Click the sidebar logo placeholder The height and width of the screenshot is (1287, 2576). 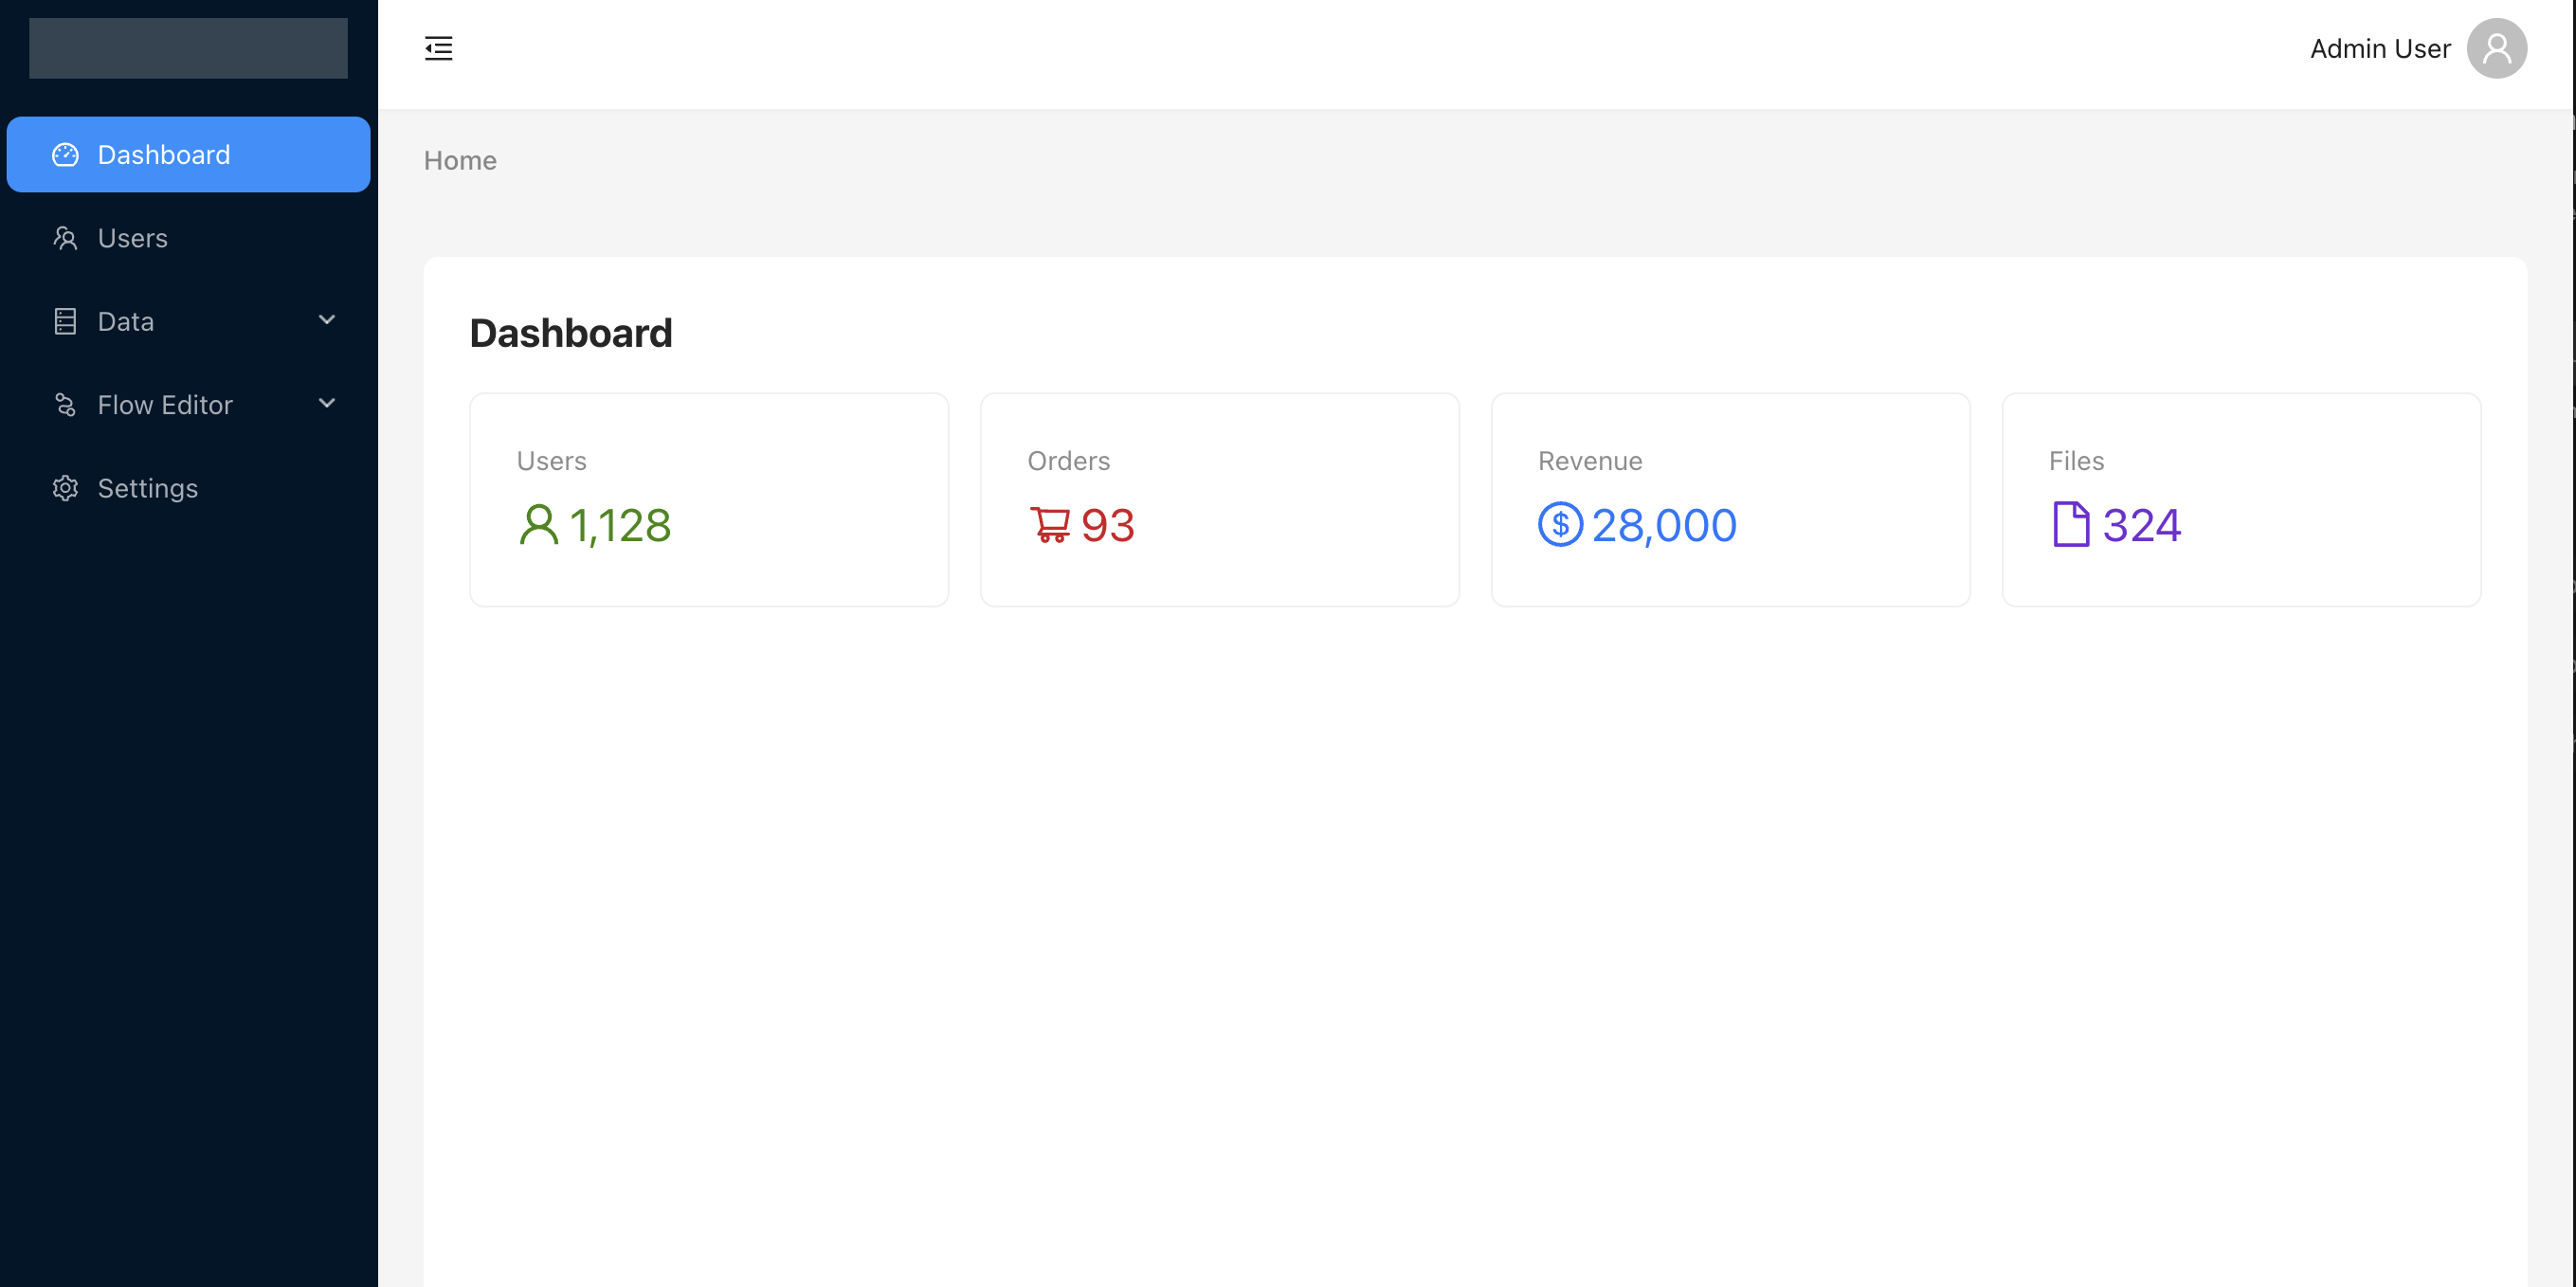(x=188, y=48)
